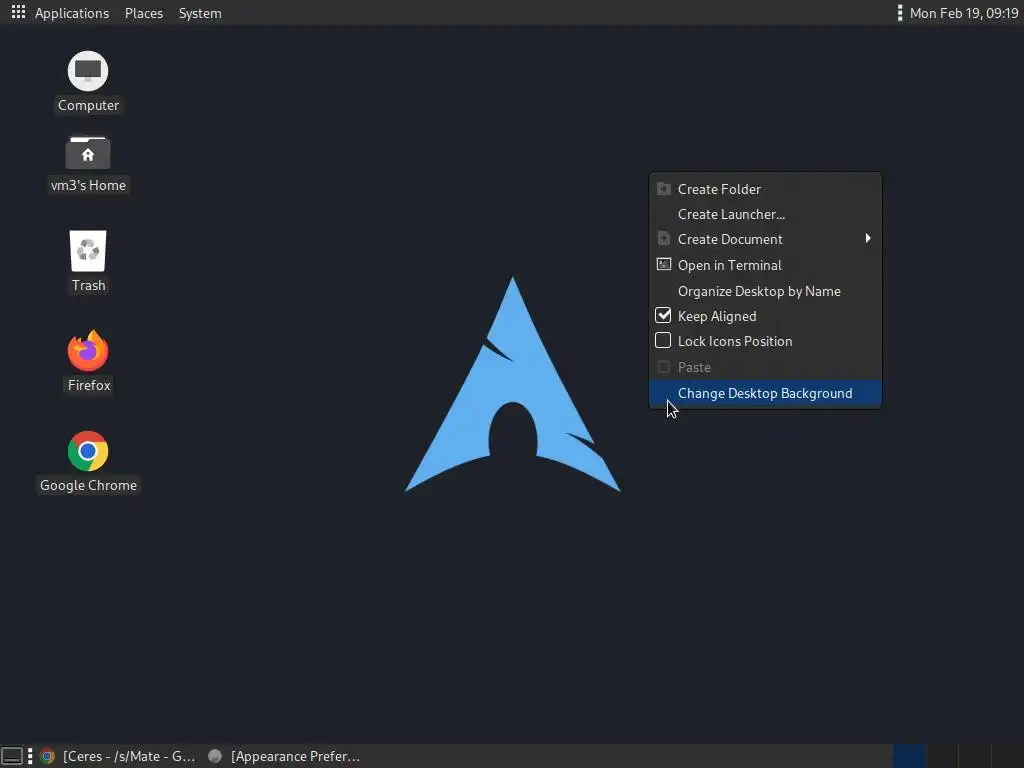Click Change Desktop Background entry
Image resolution: width=1024 pixels, height=768 pixels.
[x=765, y=393]
